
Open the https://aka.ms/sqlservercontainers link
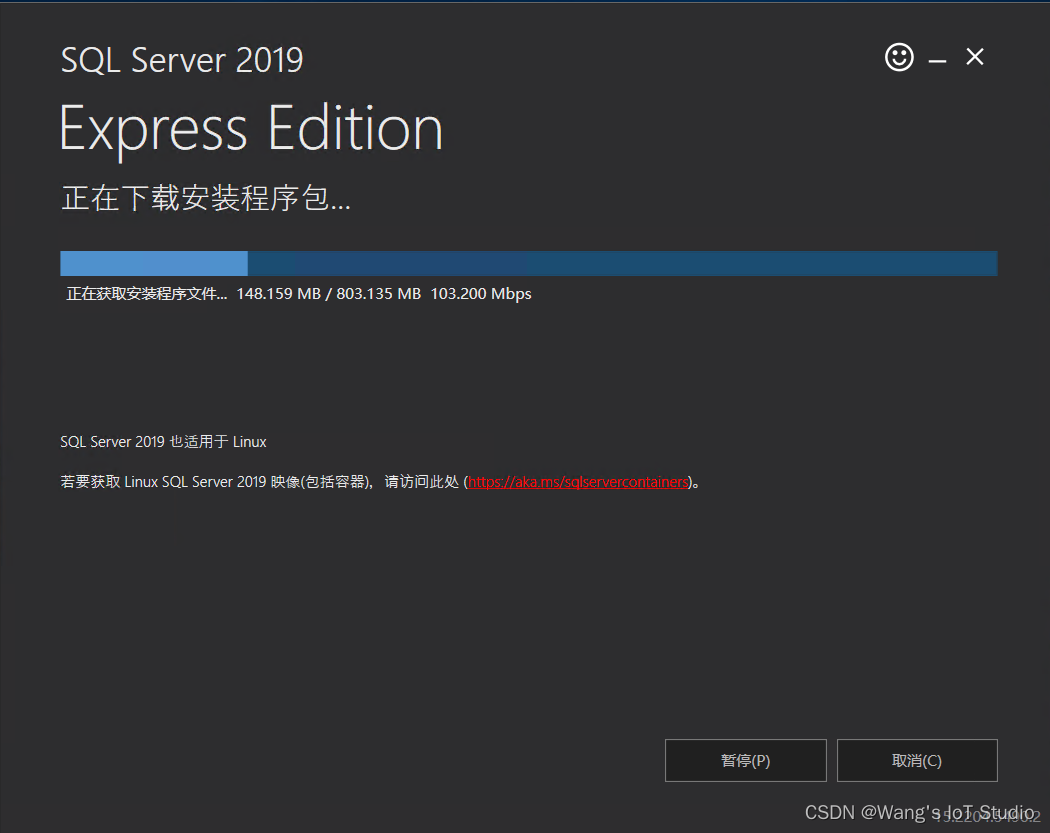578,481
